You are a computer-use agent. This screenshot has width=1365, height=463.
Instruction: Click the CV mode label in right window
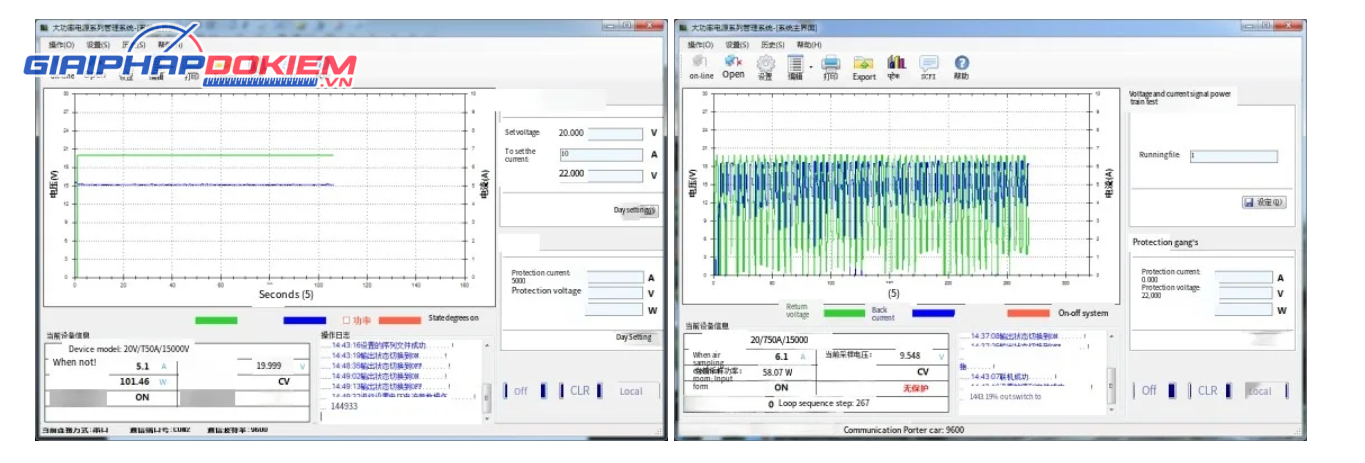923,371
